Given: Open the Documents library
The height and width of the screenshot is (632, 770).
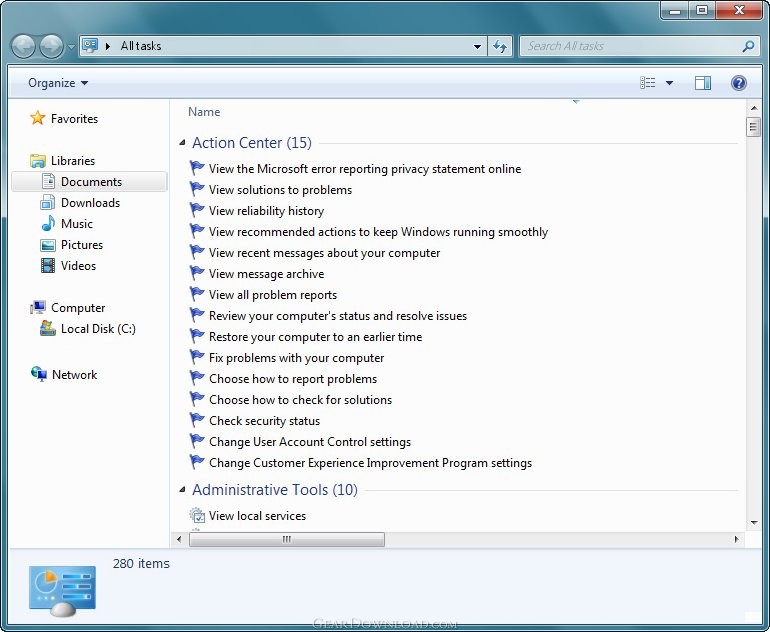Looking at the screenshot, I should tap(91, 182).
